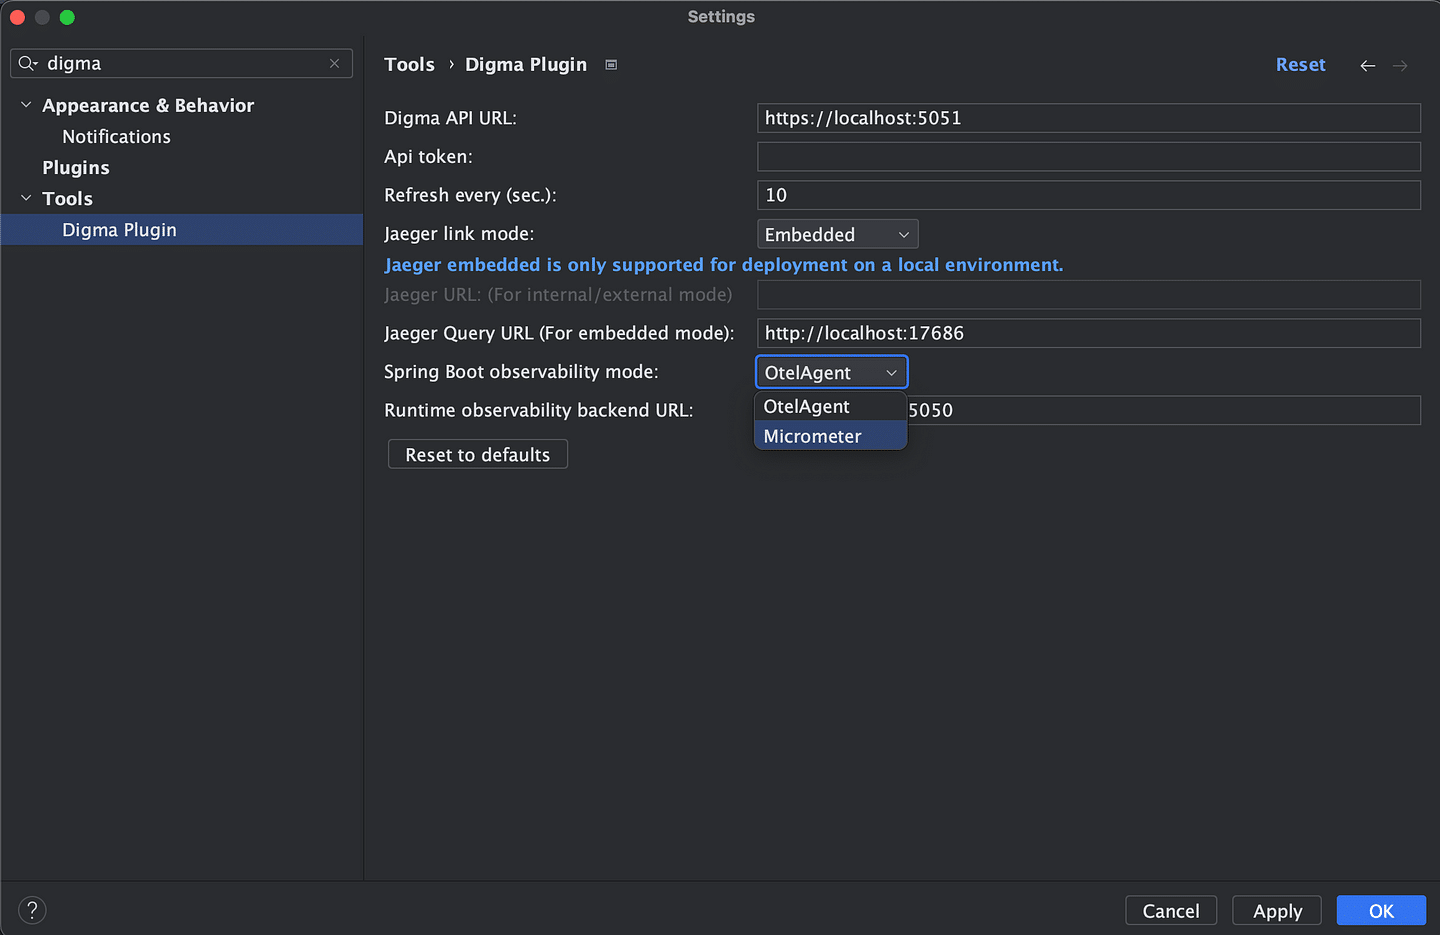Click the Api token label

click(428, 157)
